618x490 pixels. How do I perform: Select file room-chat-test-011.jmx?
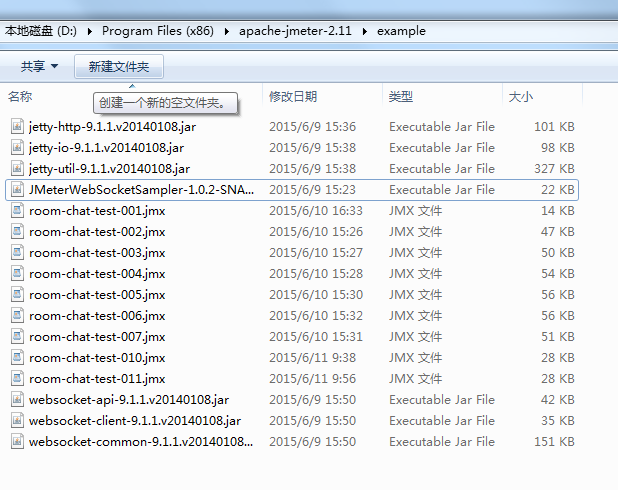(97, 379)
